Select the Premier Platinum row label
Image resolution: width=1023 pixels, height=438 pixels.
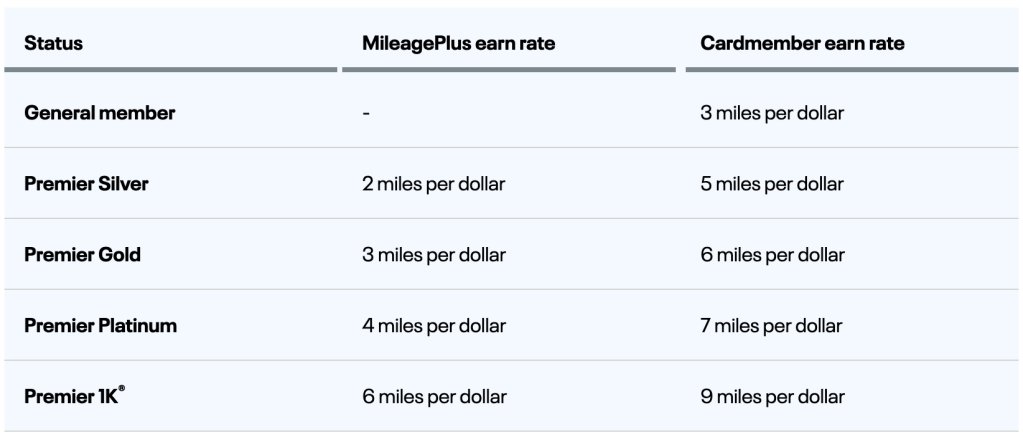(x=101, y=325)
